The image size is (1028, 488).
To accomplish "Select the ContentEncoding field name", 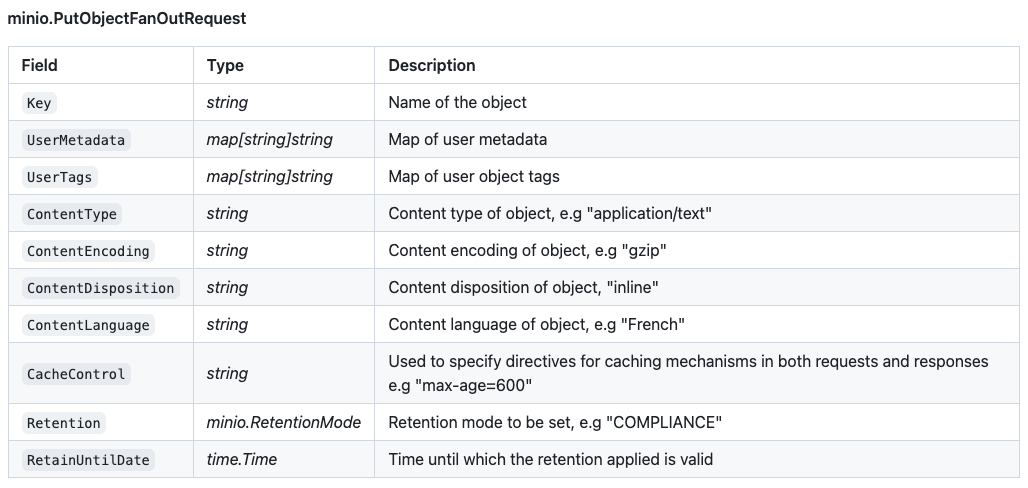I will (88, 251).
